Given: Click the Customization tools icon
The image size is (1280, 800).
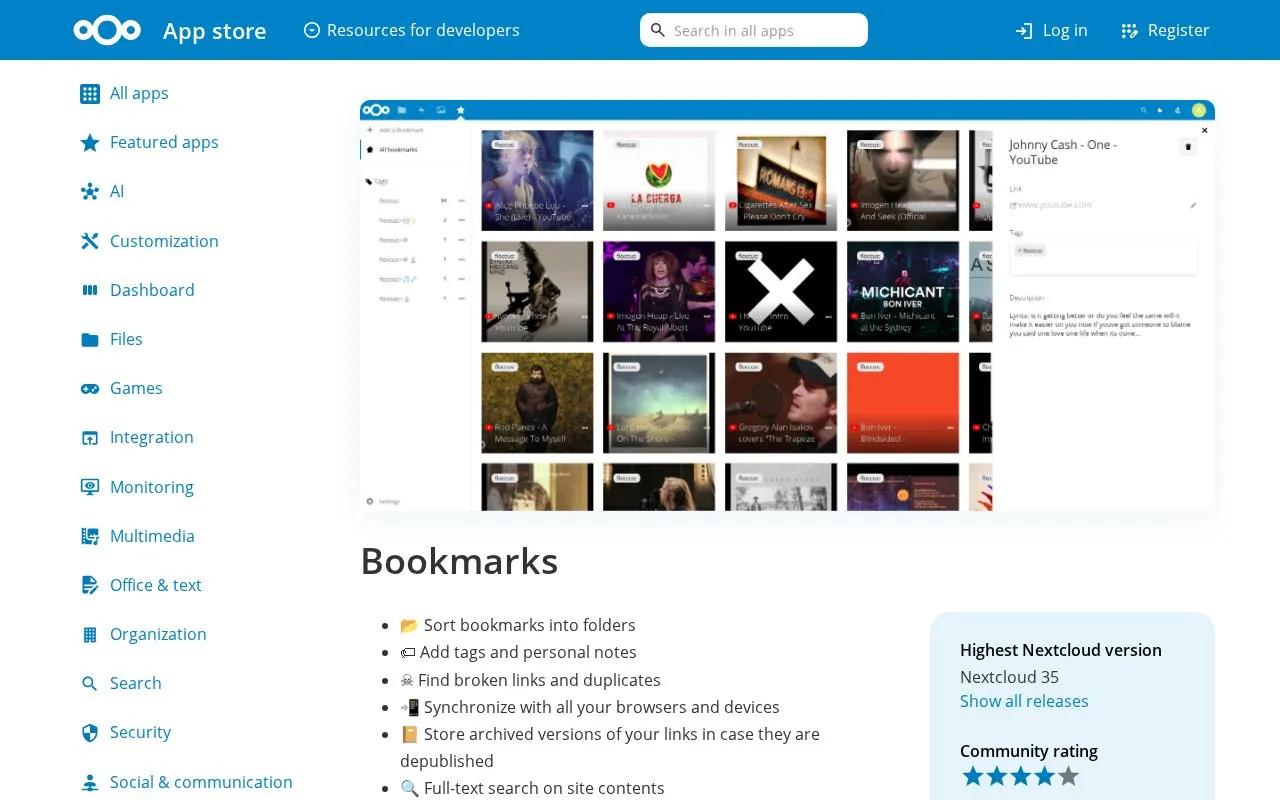Looking at the screenshot, I should tap(90, 241).
